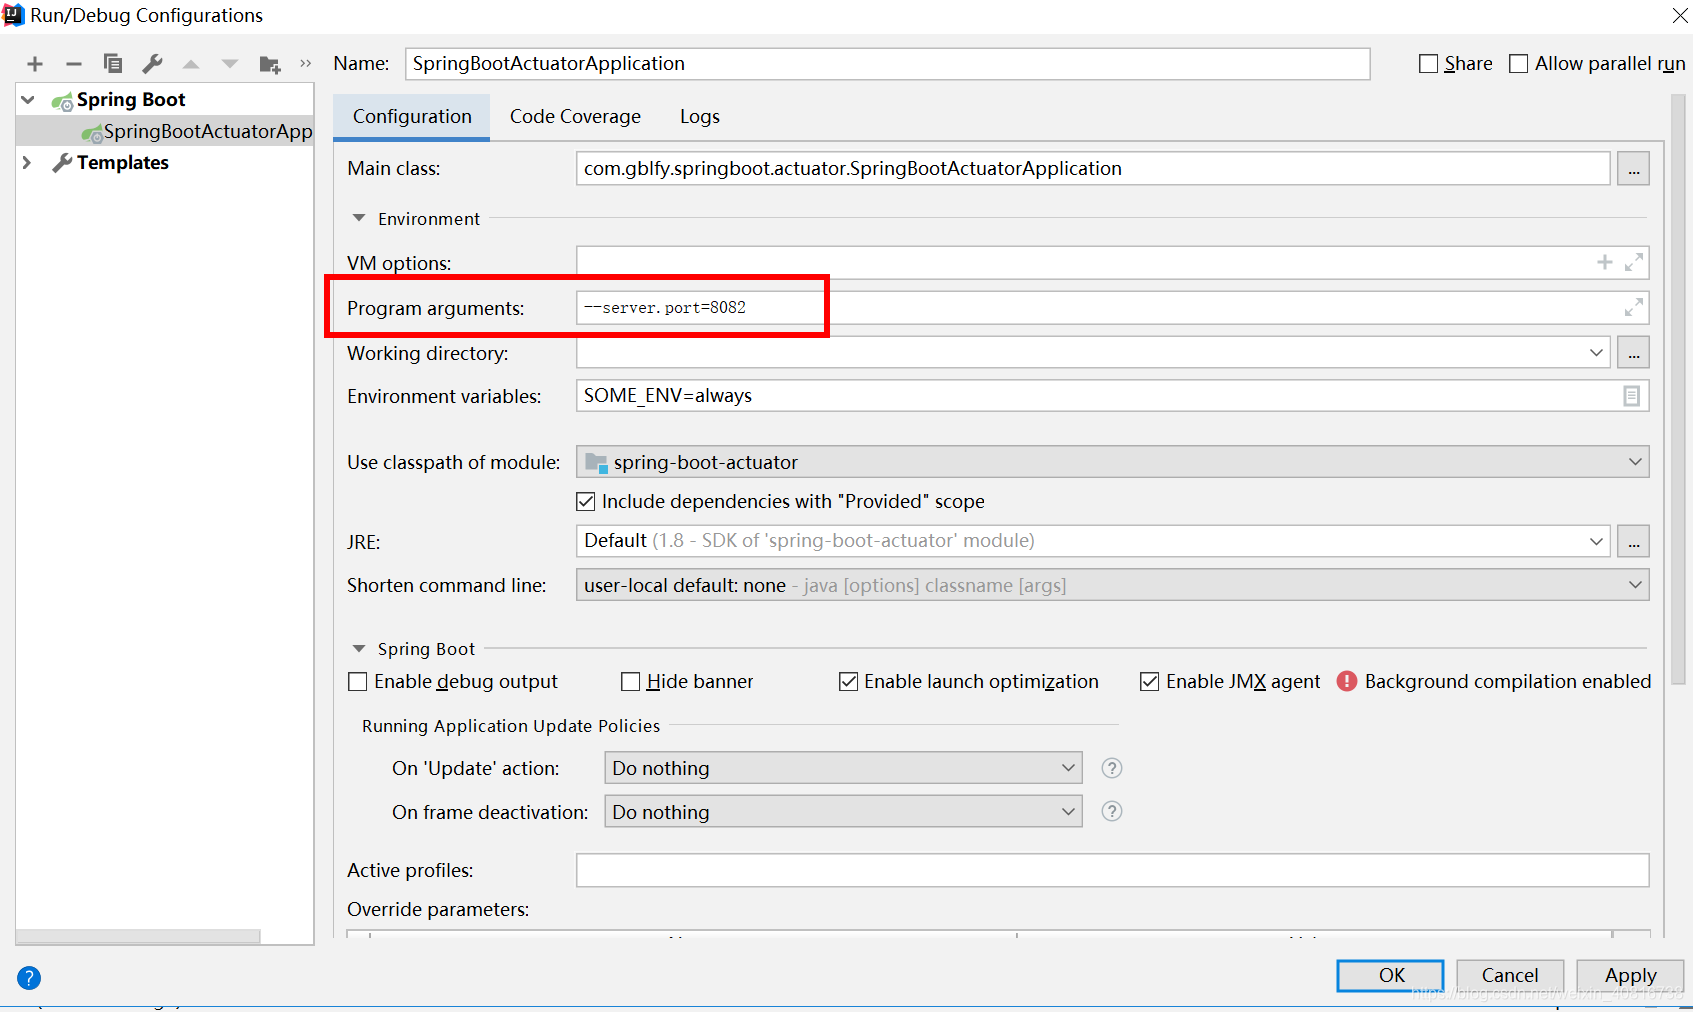Show more toolbar actions chevron
Image resolution: width=1693 pixels, height=1012 pixels.
point(305,64)
